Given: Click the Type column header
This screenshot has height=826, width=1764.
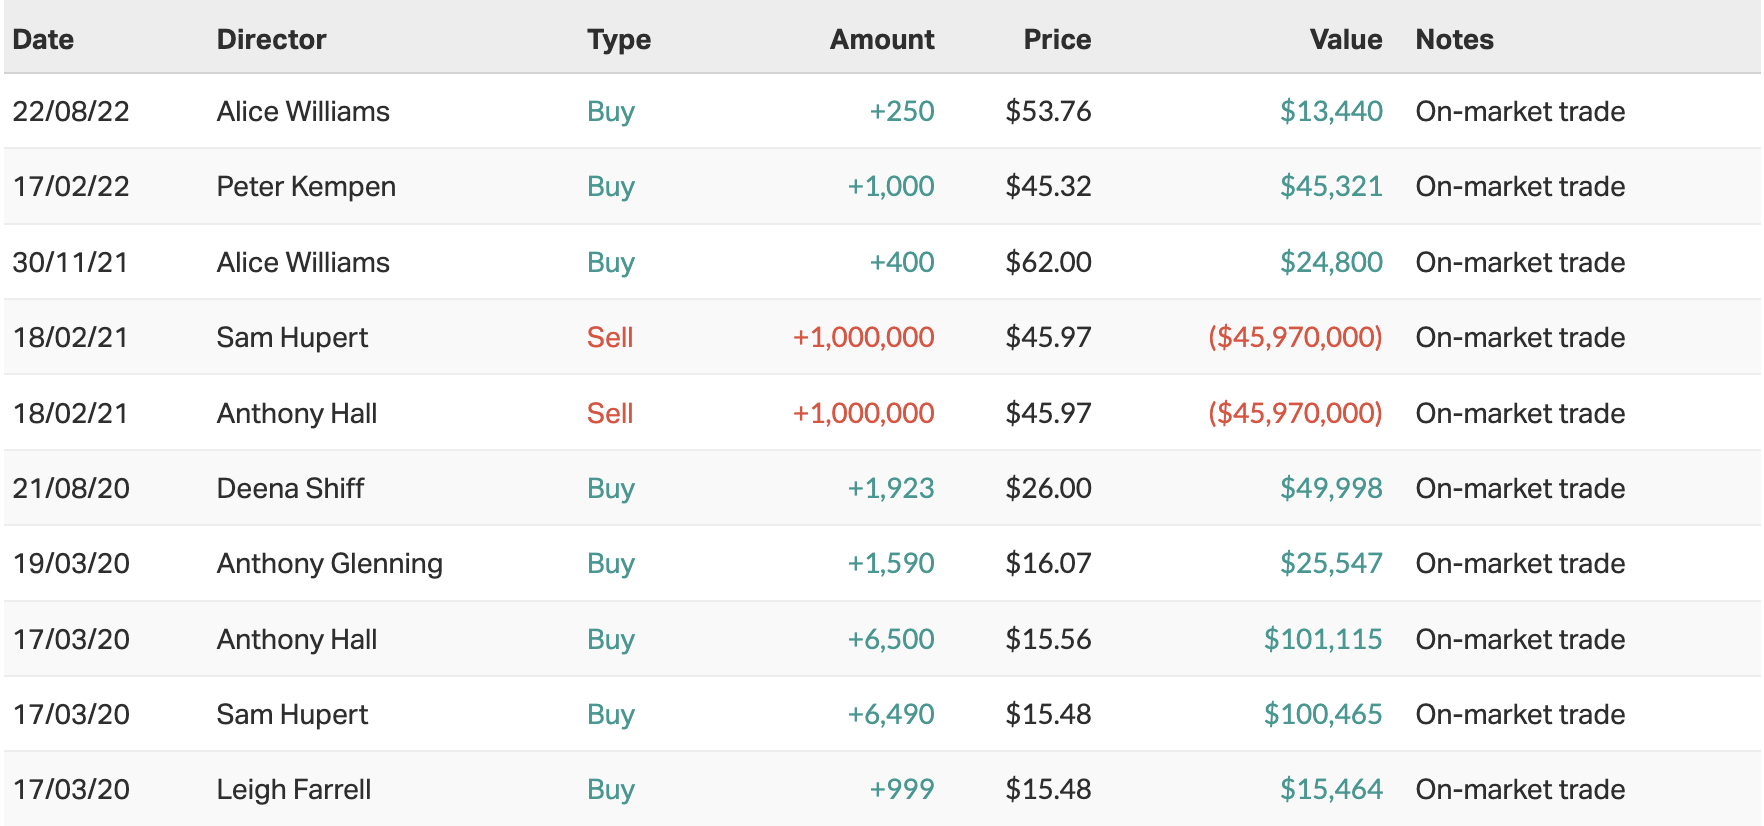Looking at the screenshot, I should (x=618, y=39).
